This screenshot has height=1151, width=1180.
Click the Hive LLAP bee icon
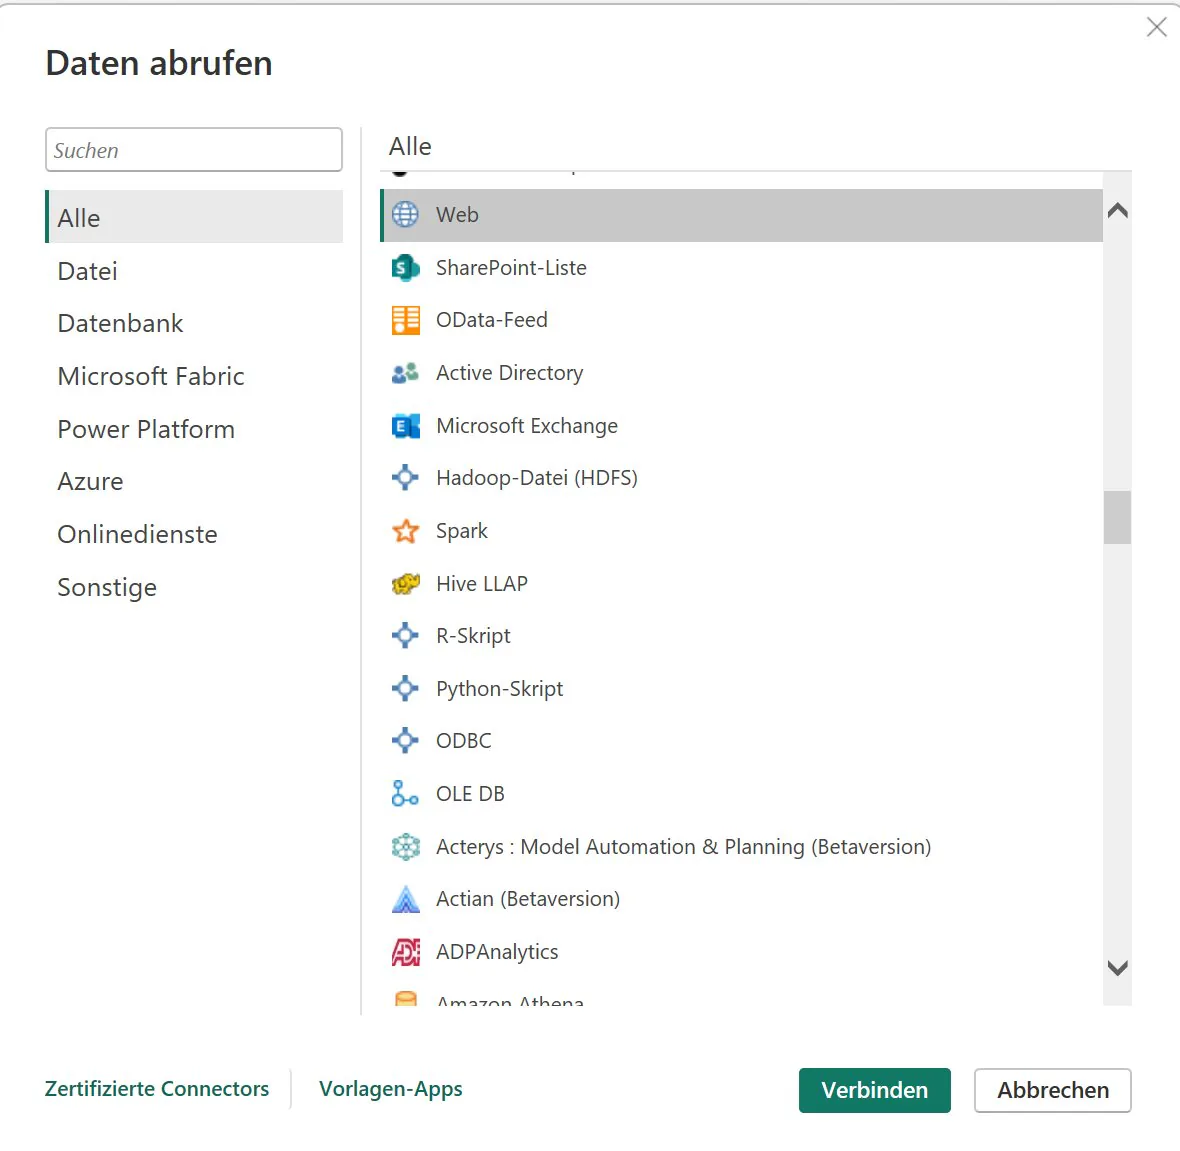405,583
